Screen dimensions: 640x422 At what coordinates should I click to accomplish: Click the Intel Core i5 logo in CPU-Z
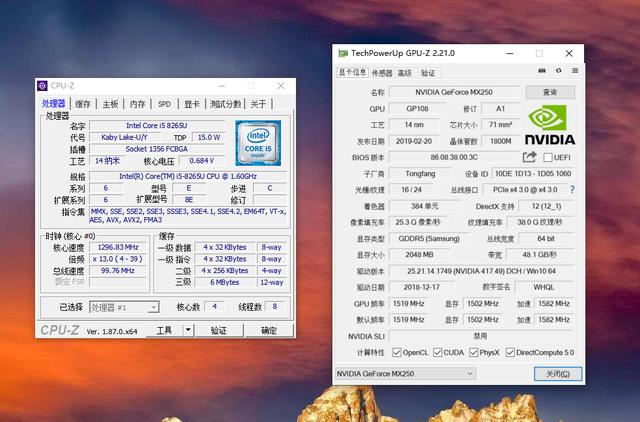pyautogui.click(x=258, y=143)
